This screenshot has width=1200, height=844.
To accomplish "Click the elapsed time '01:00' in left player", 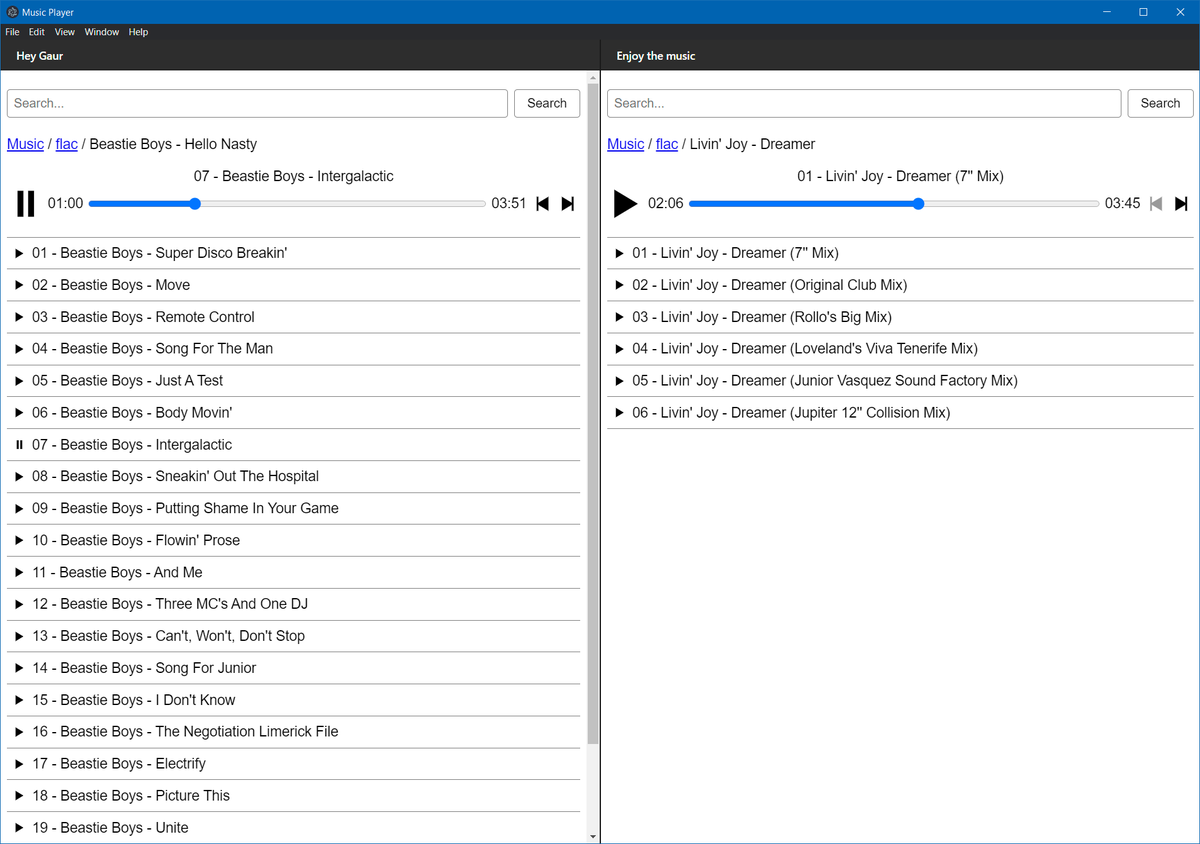I will pos(65,204).
